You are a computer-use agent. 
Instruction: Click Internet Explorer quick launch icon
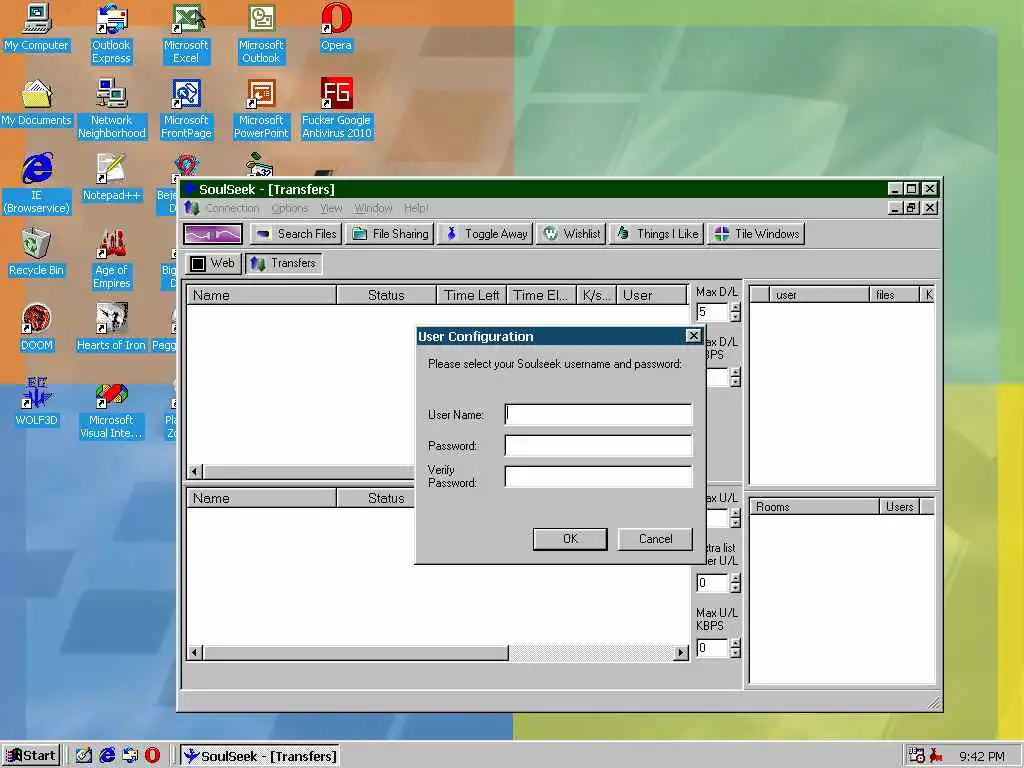click(x=107, y=756)
